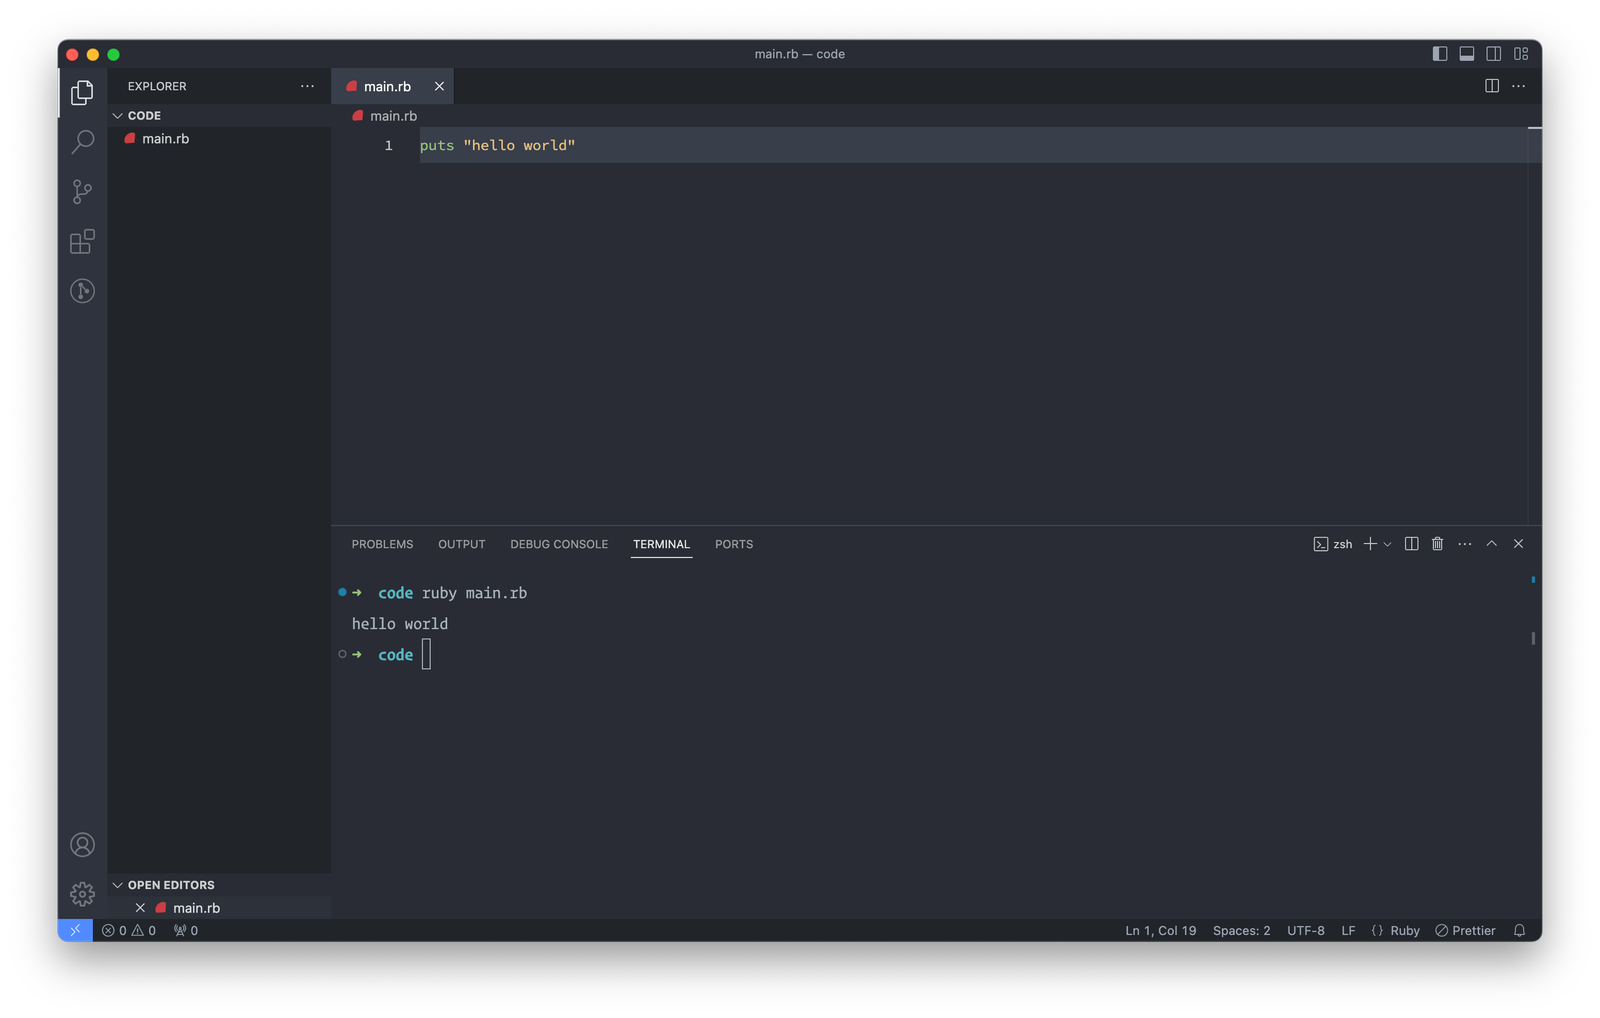Collapse the OPEN EDITORS section
1600x1018 pixels.
click(x=117, y=885)
